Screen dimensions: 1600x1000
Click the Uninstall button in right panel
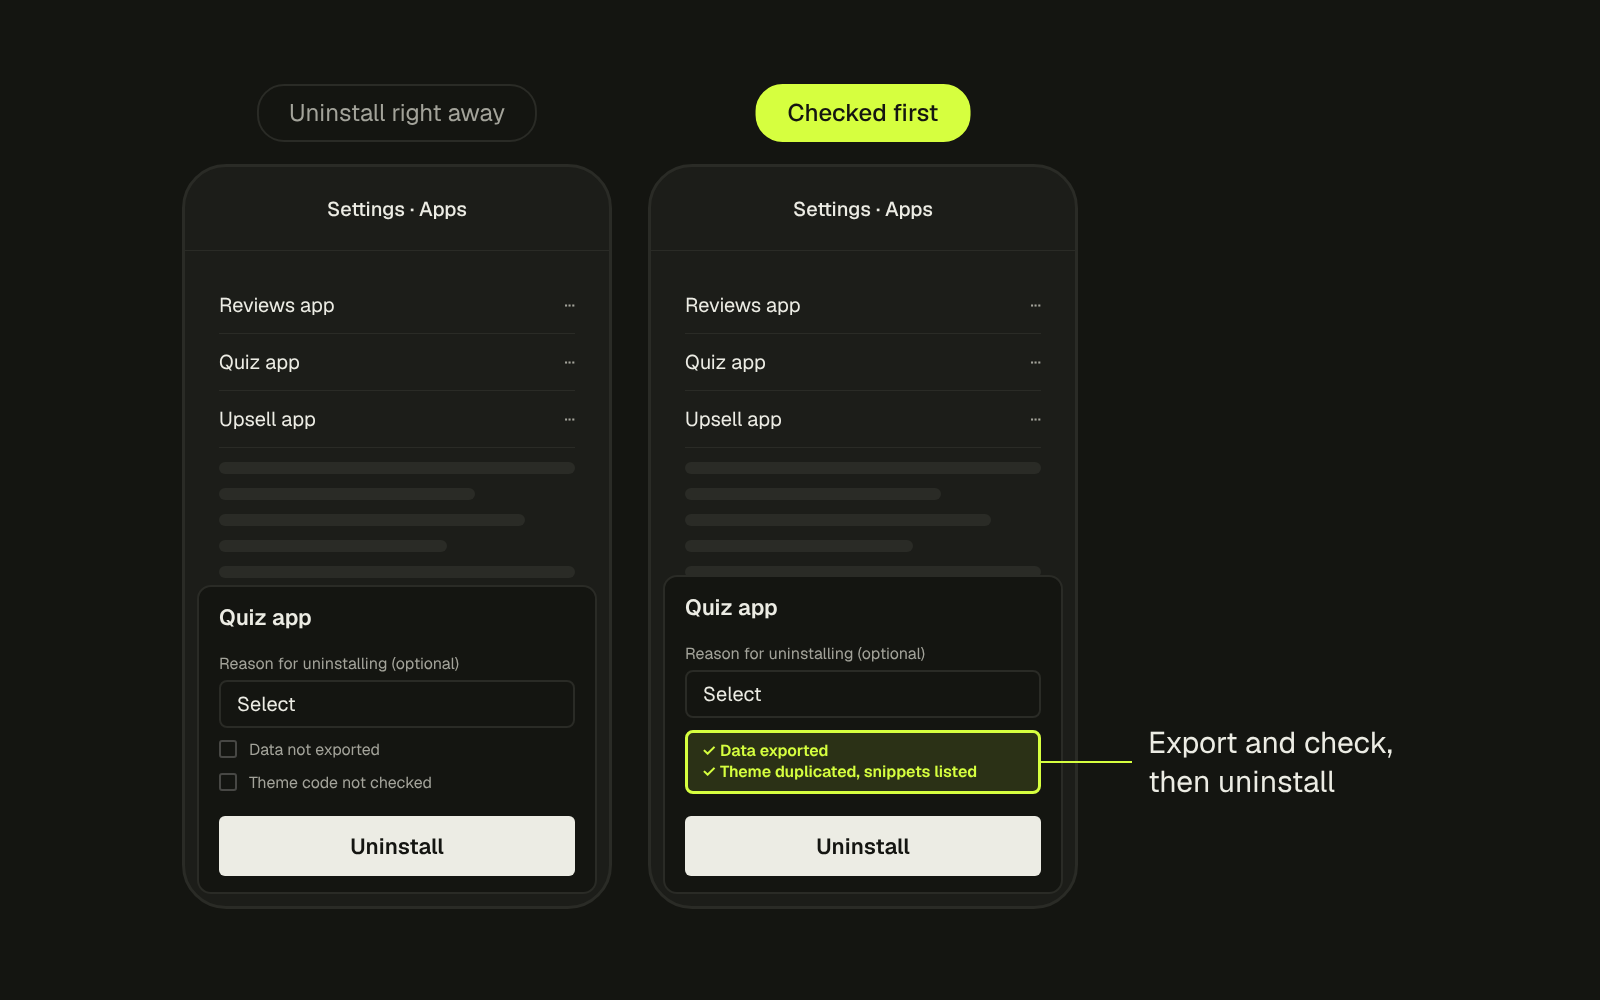coord(863,846)
